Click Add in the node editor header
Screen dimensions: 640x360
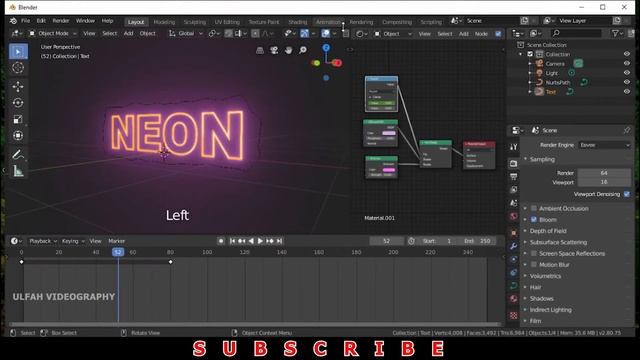tap(464, 34)
